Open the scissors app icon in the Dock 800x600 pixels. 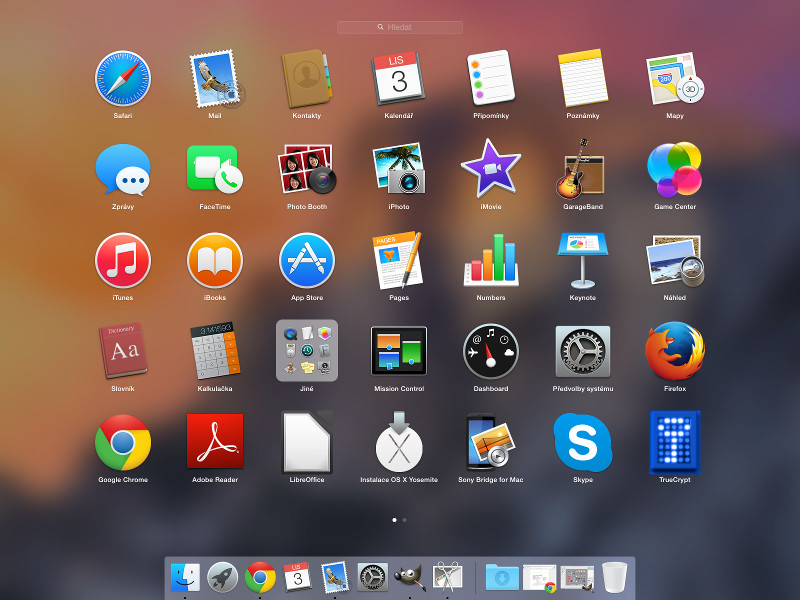click(447, 577)
